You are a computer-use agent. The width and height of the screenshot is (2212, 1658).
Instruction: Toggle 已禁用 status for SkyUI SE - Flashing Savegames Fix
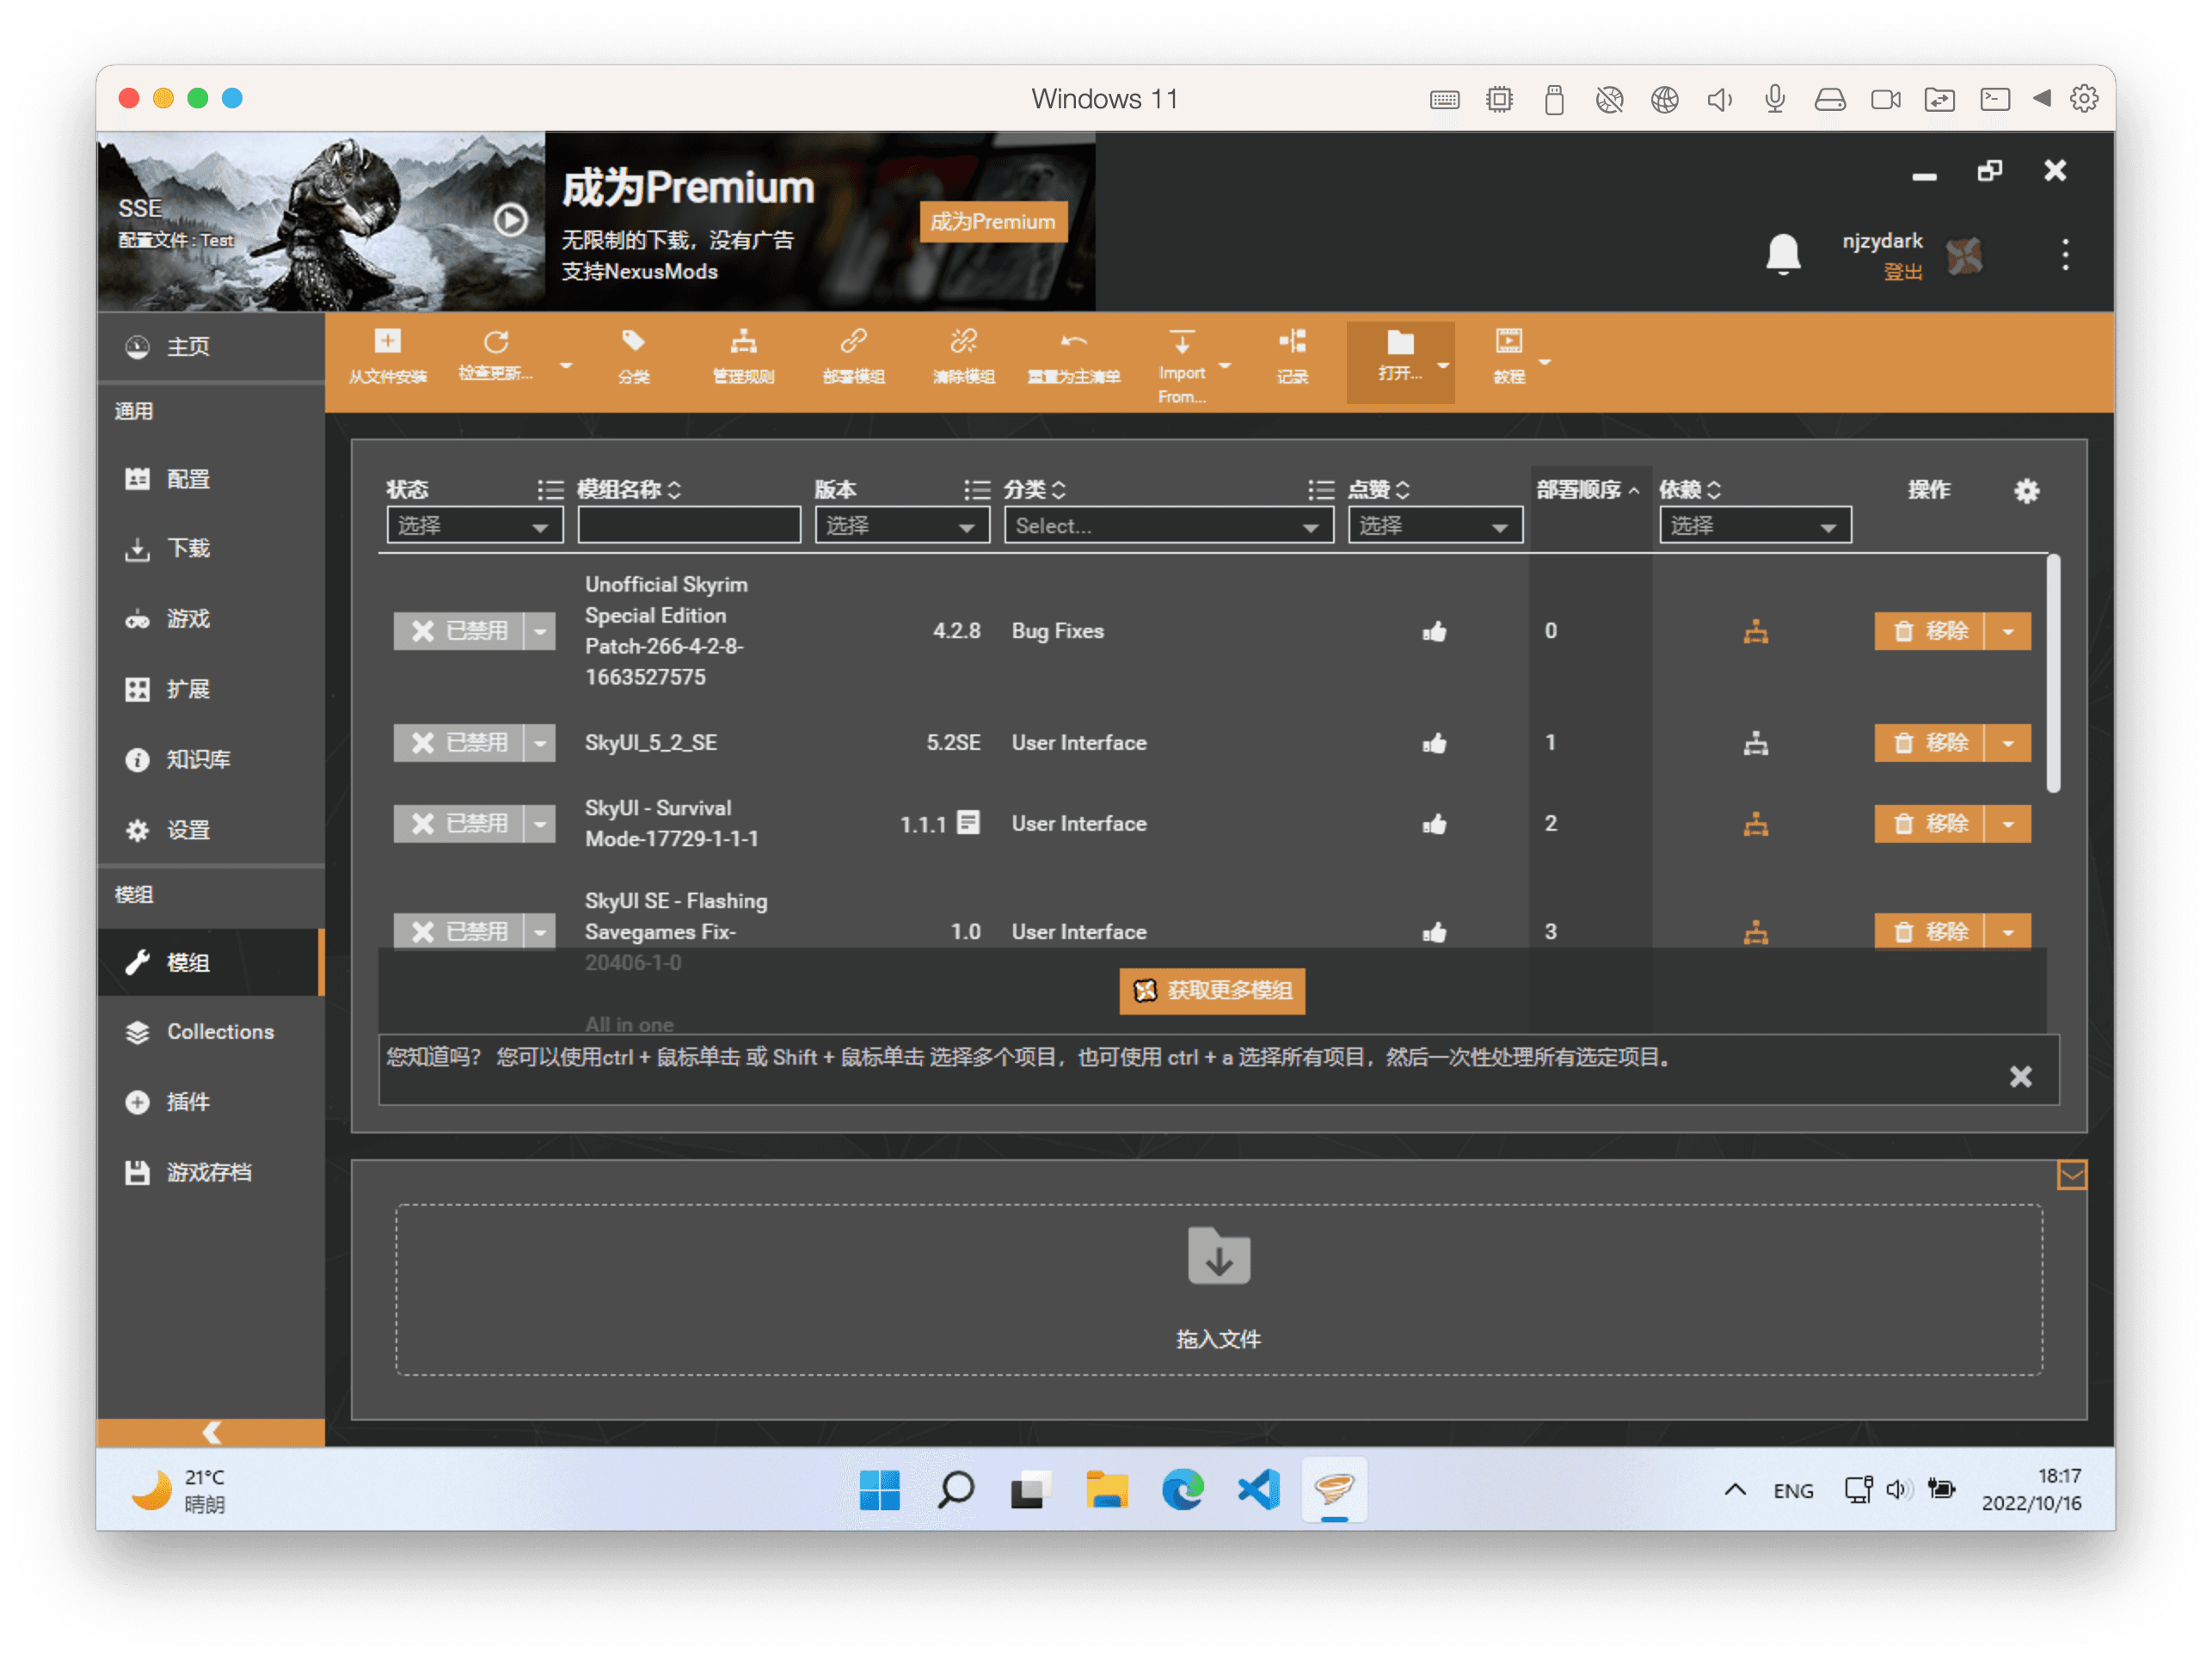[x=458, y=932]
